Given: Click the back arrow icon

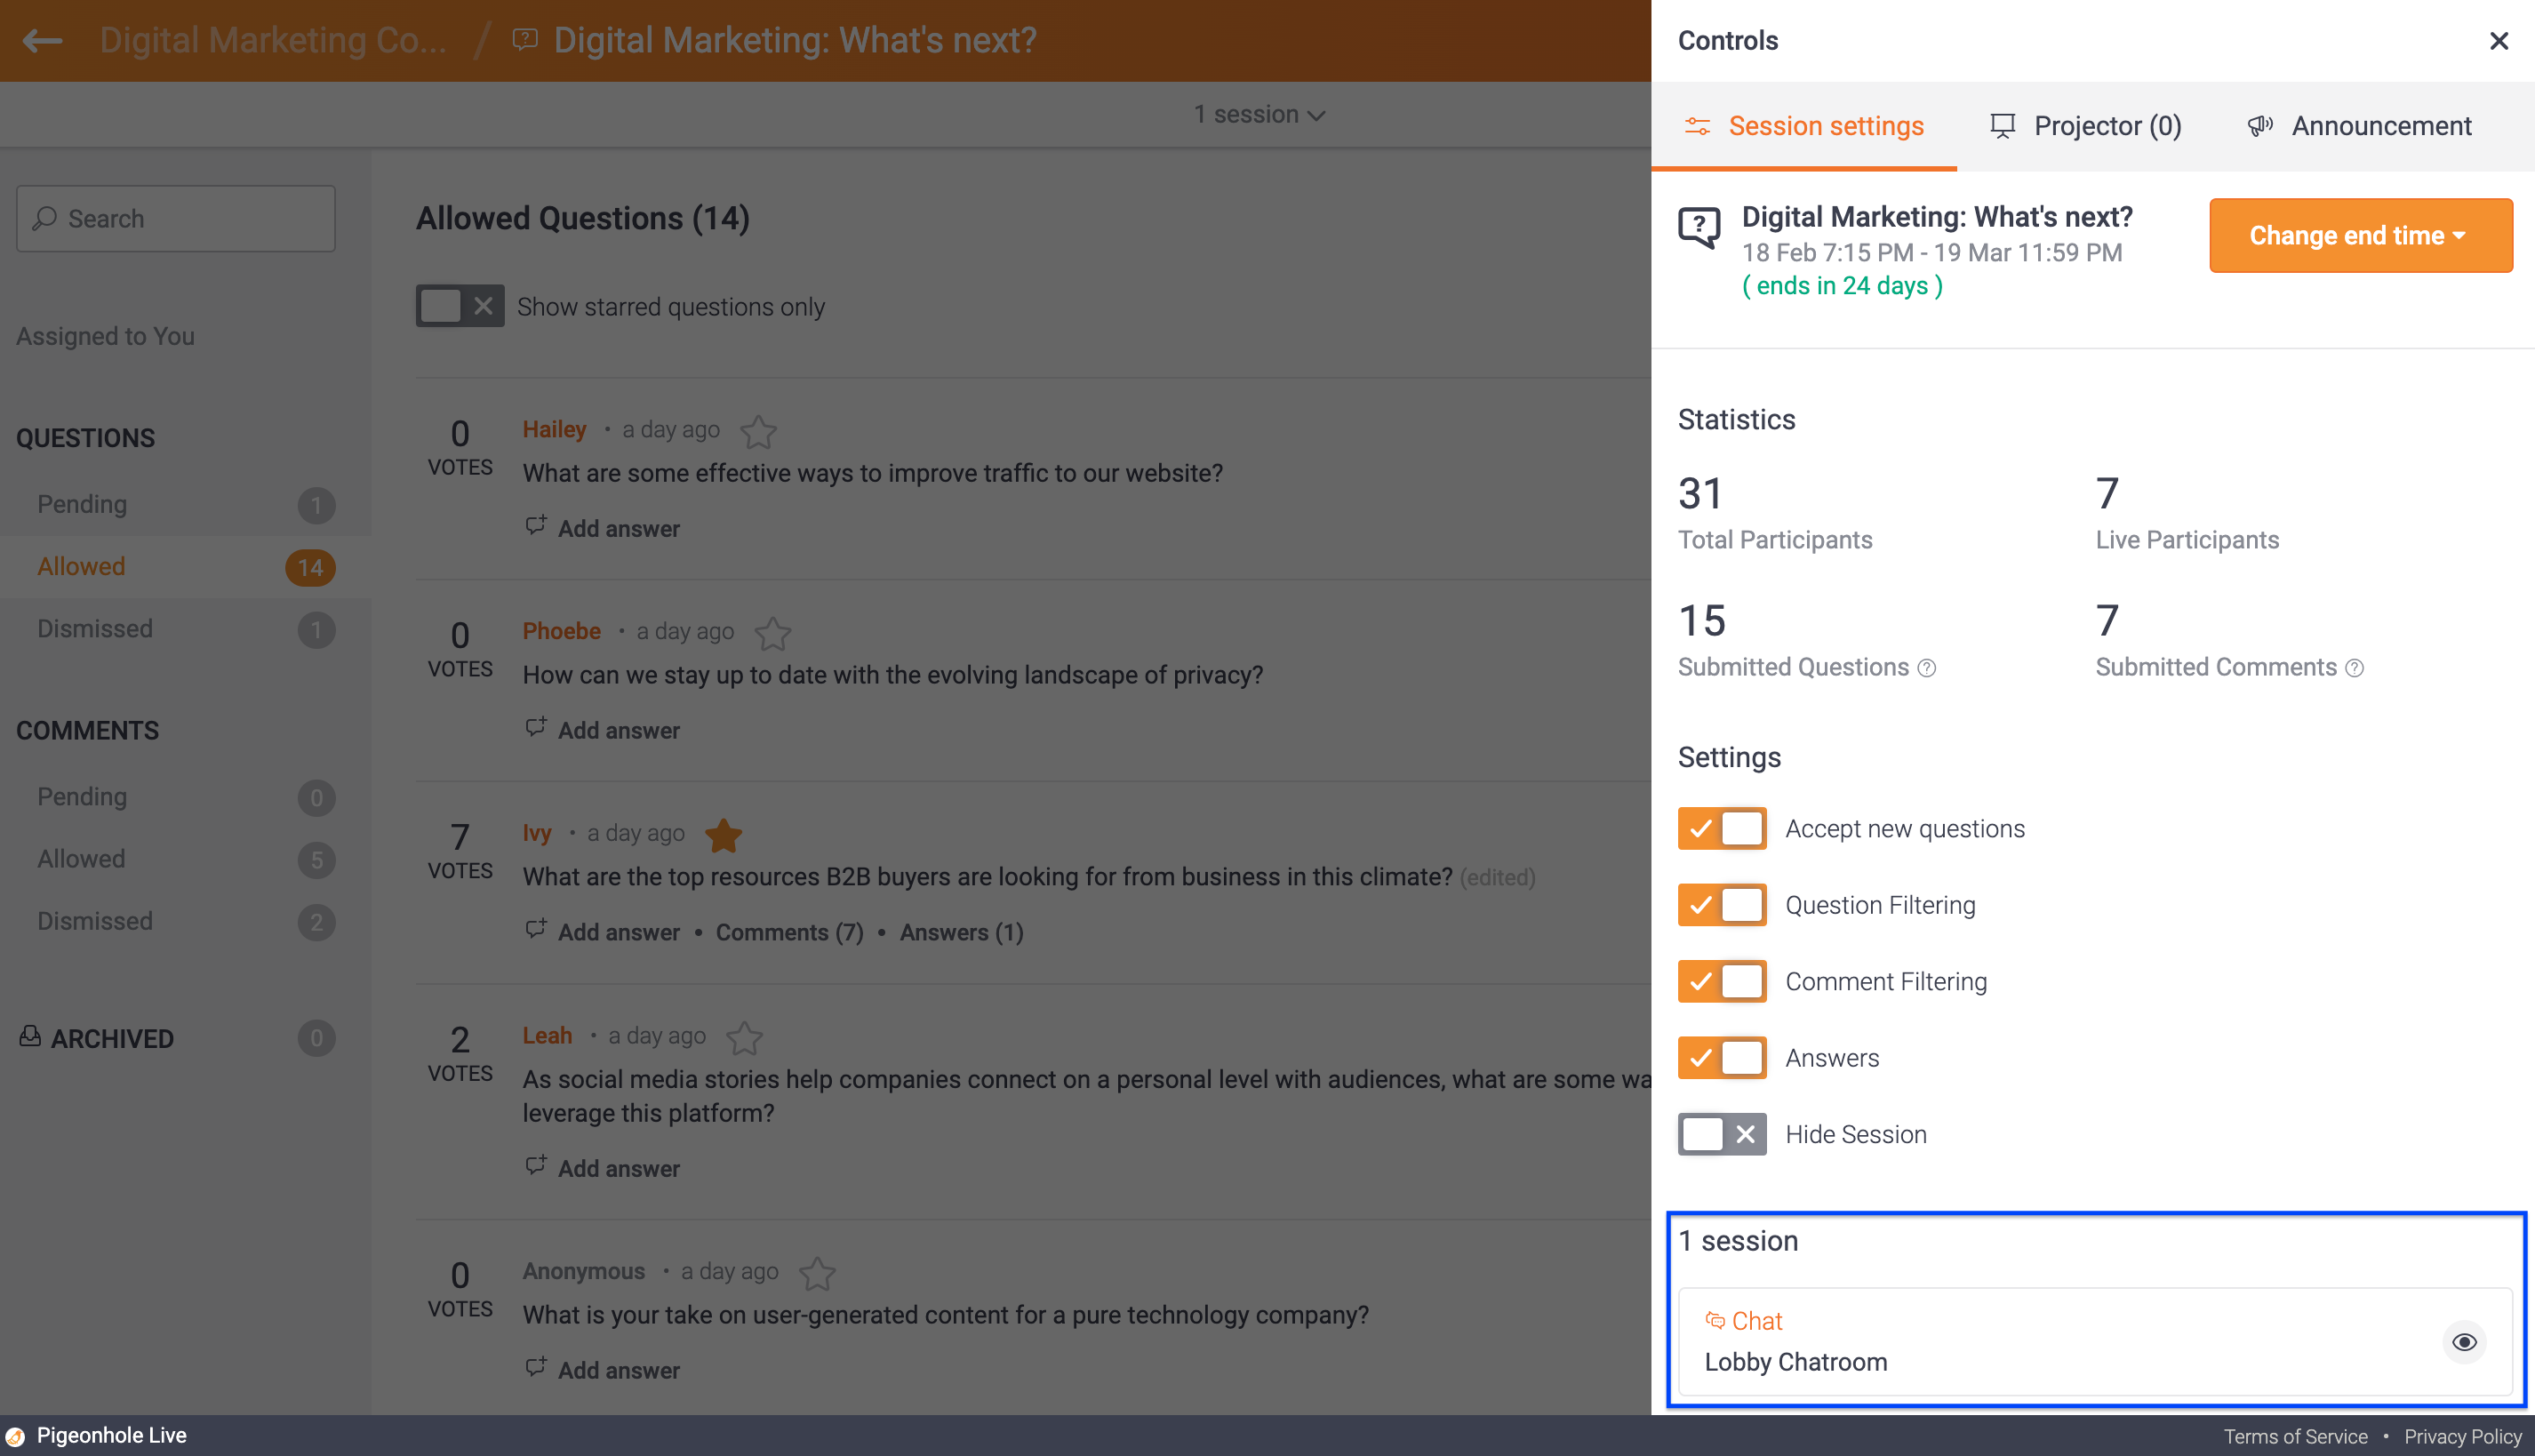Looking at the screenshot, I should [42, 40].
